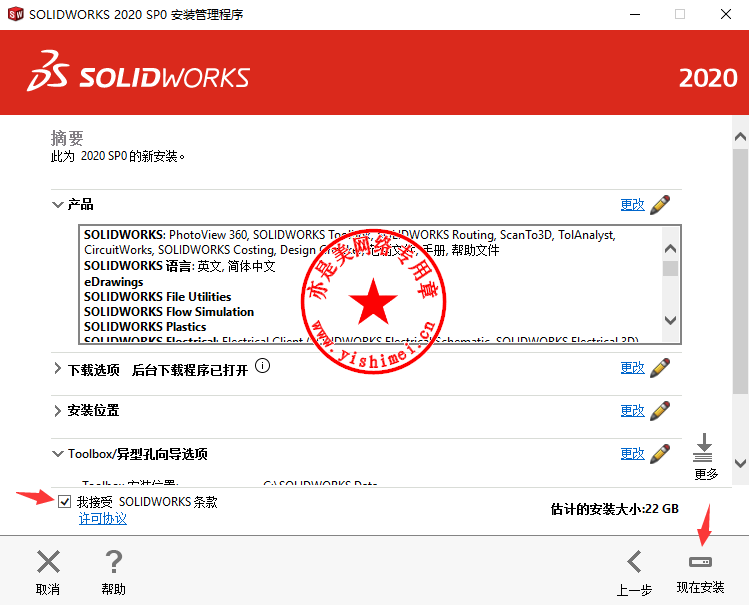Select eDrawings in the products list
Image resolution: width=749 pixels, height=605 pixels.
pos(114,282)
